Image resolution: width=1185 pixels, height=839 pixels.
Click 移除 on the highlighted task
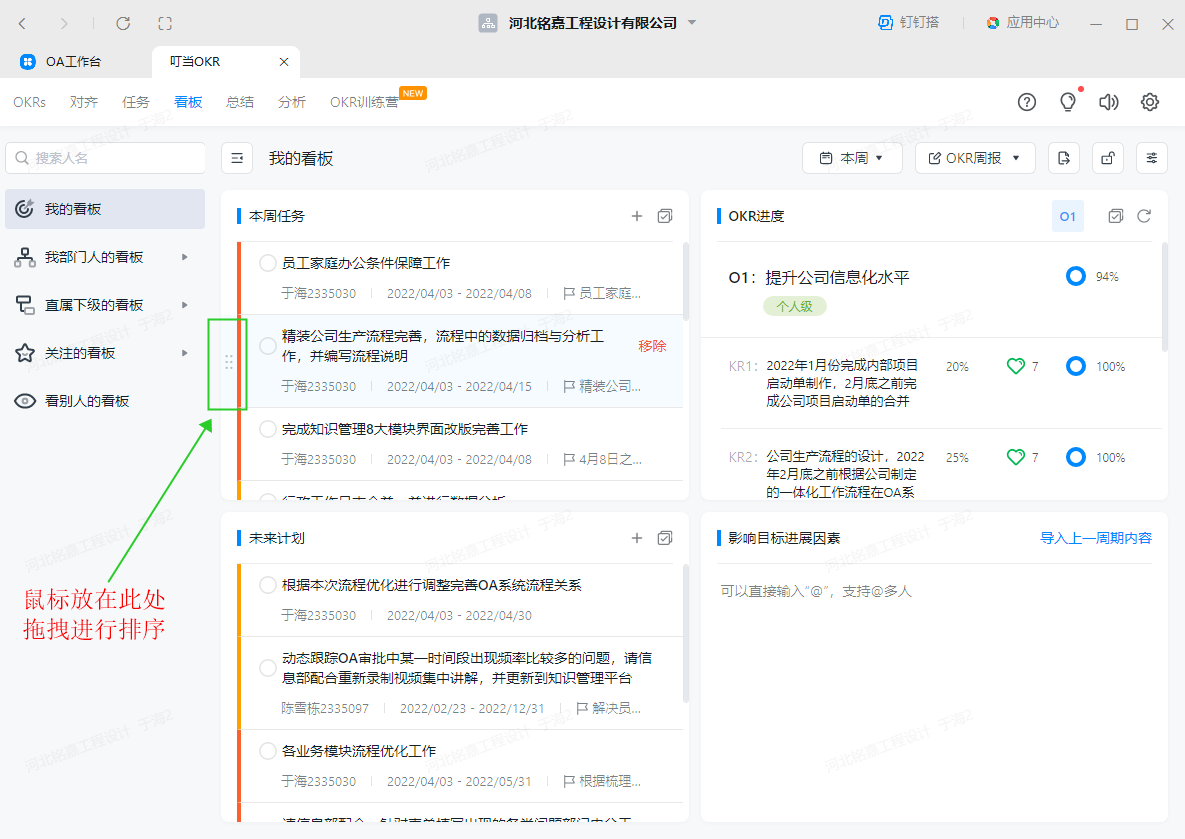coord(652,346)
